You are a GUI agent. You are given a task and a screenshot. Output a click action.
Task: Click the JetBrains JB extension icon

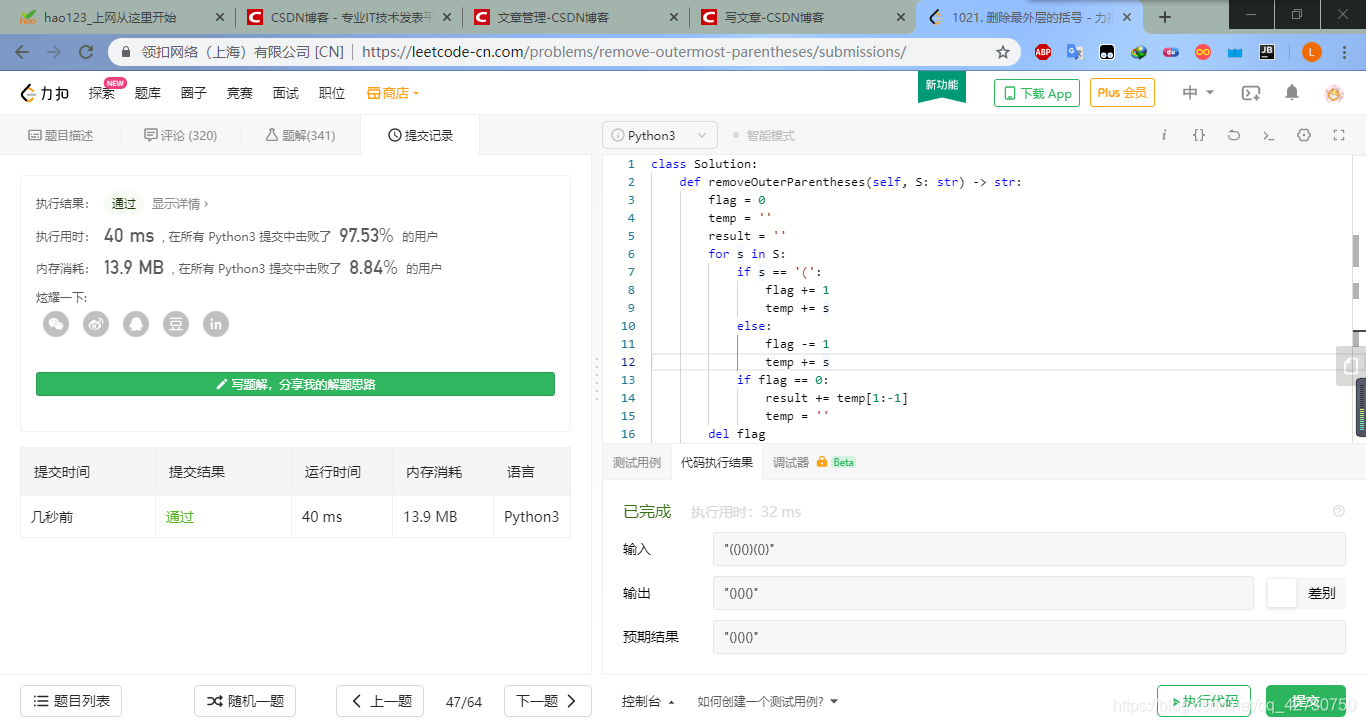click(1267, 52)
